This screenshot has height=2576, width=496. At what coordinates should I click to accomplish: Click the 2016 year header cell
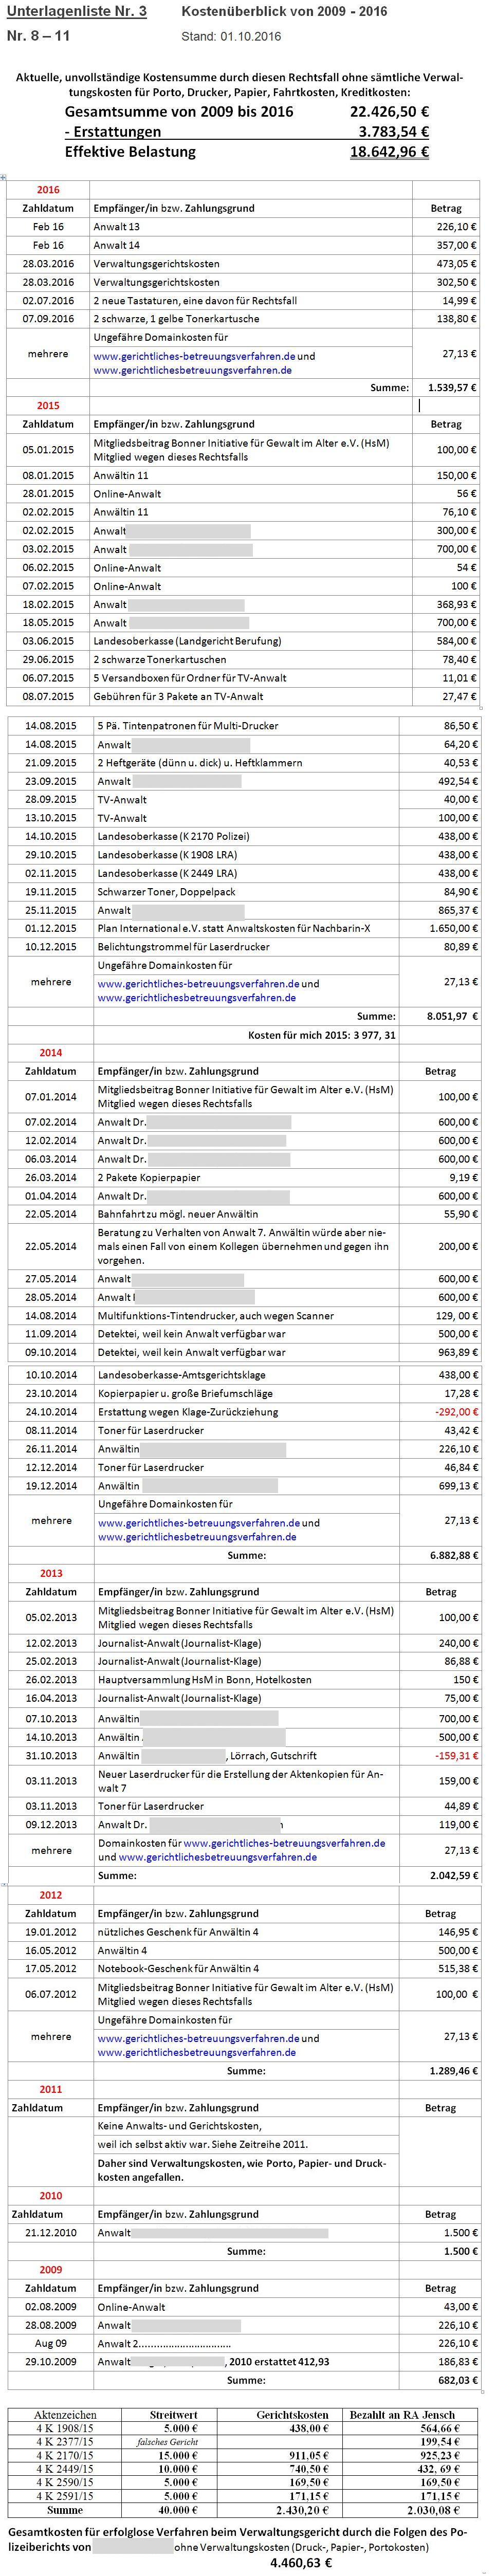point(48,190)
